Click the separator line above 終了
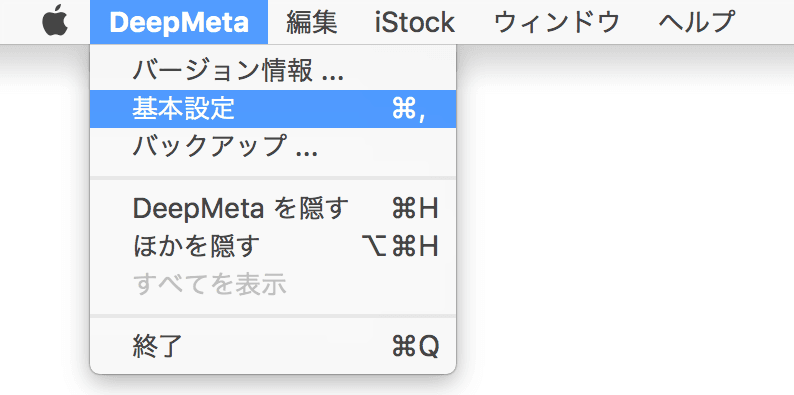 coord(273,315)
